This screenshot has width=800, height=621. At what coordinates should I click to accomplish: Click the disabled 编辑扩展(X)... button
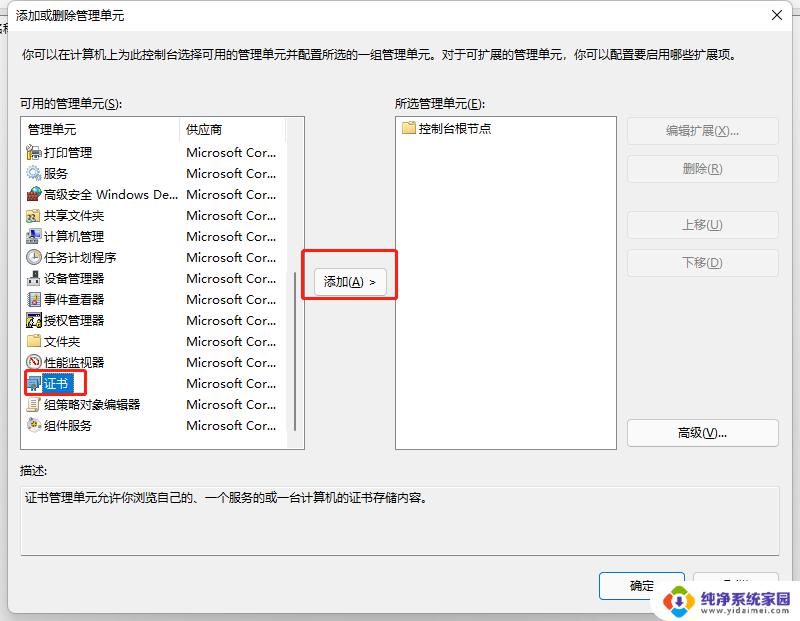[x=703, y=131]
